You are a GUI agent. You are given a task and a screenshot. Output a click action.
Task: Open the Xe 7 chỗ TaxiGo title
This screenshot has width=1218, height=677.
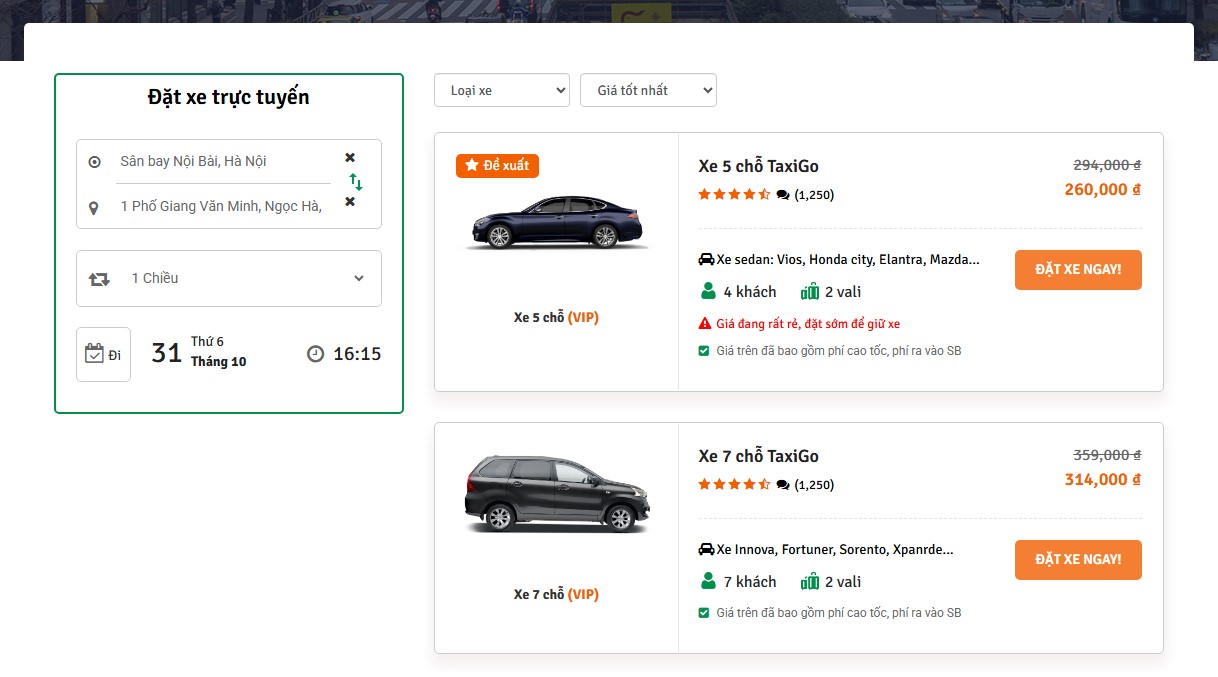[x=758, y=456]
